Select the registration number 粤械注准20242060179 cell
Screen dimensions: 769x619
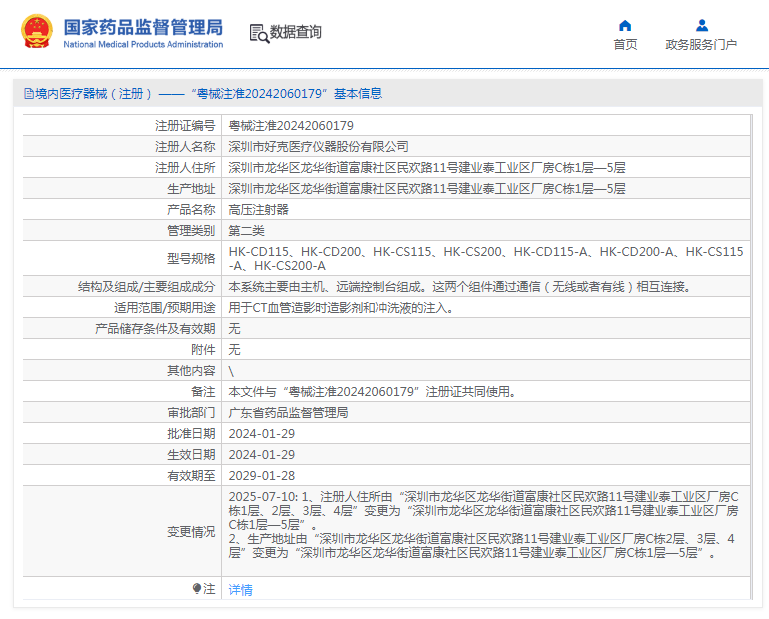pyautogui.click(x=486, y=126)
